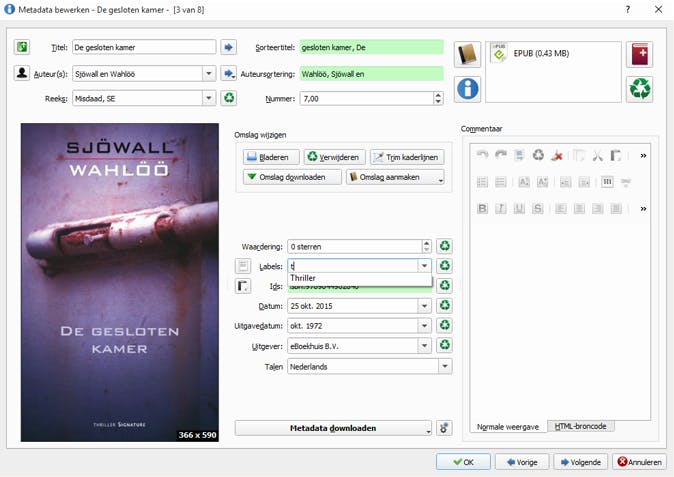
Task: Add a new format with the red book icon
Action: (640, 54)
